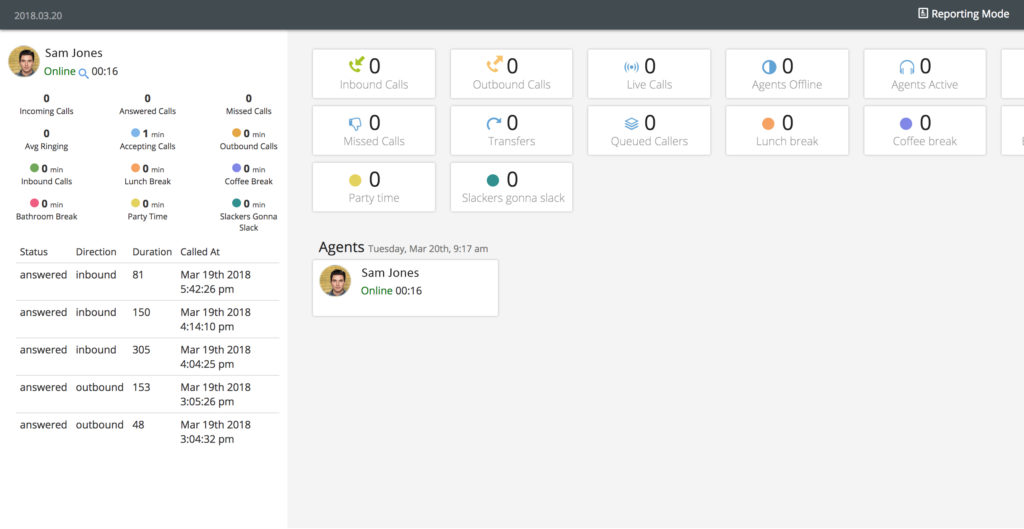This screenshot has height=529, width=1024.
Task: Click the purple Coffee break dot
Action: 906,124
